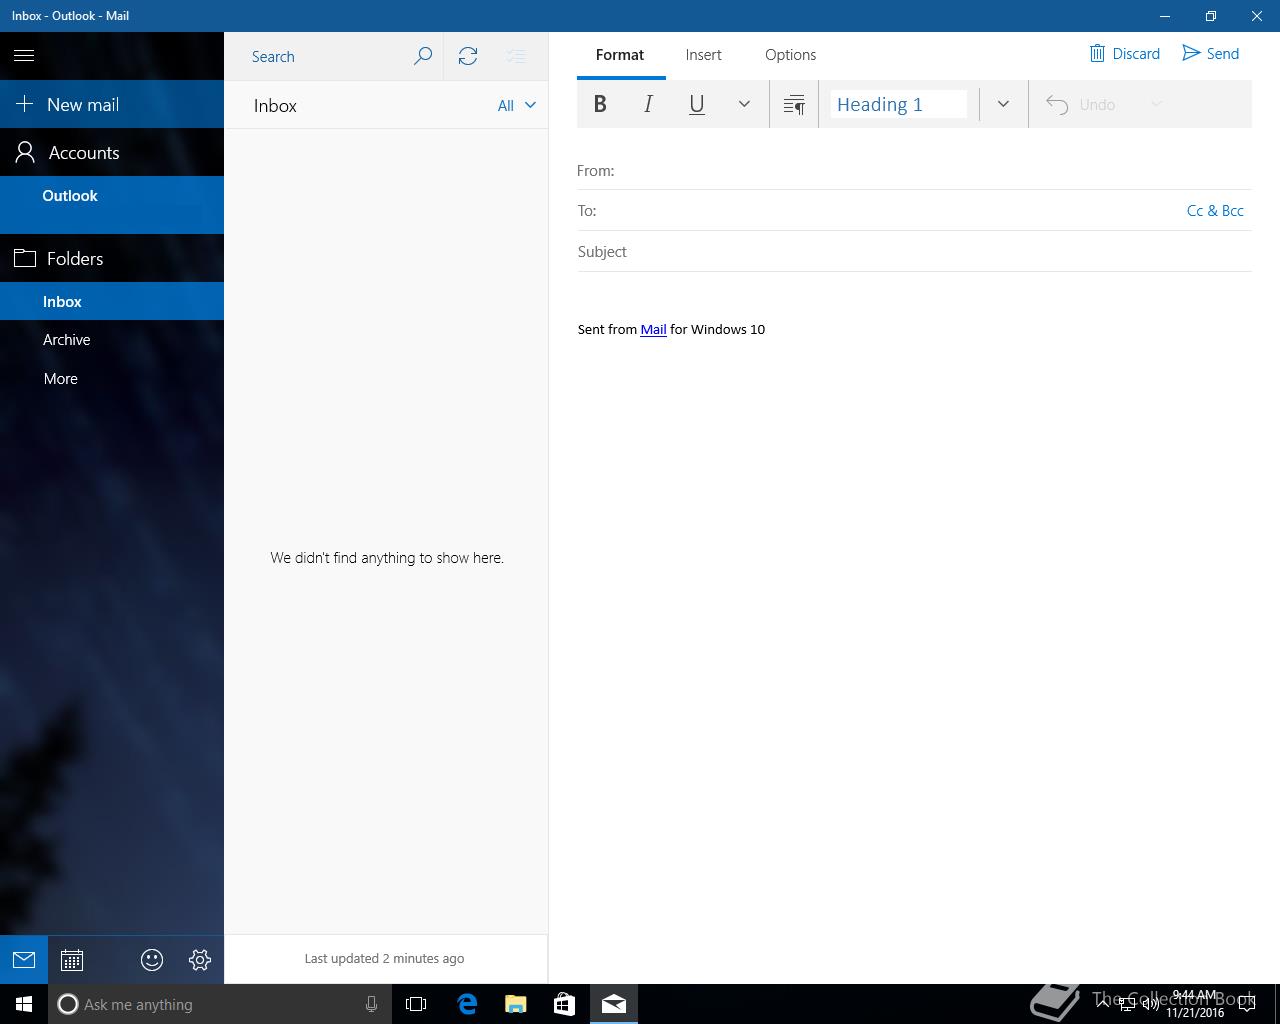Screen dimensions: 1280x1024
Task: Expand more font formatting options
Action: tap(744, 104)
